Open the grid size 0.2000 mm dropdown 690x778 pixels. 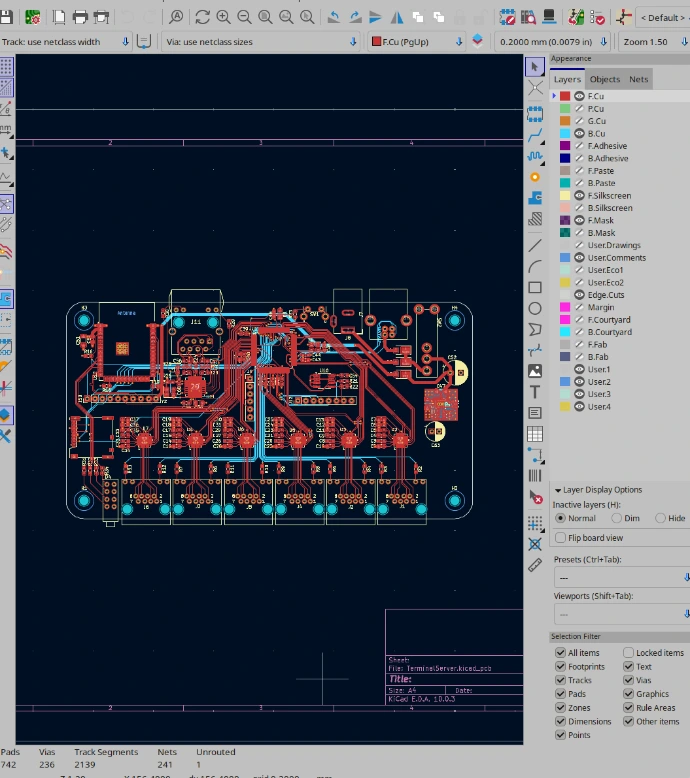click(x=553, y=42)
